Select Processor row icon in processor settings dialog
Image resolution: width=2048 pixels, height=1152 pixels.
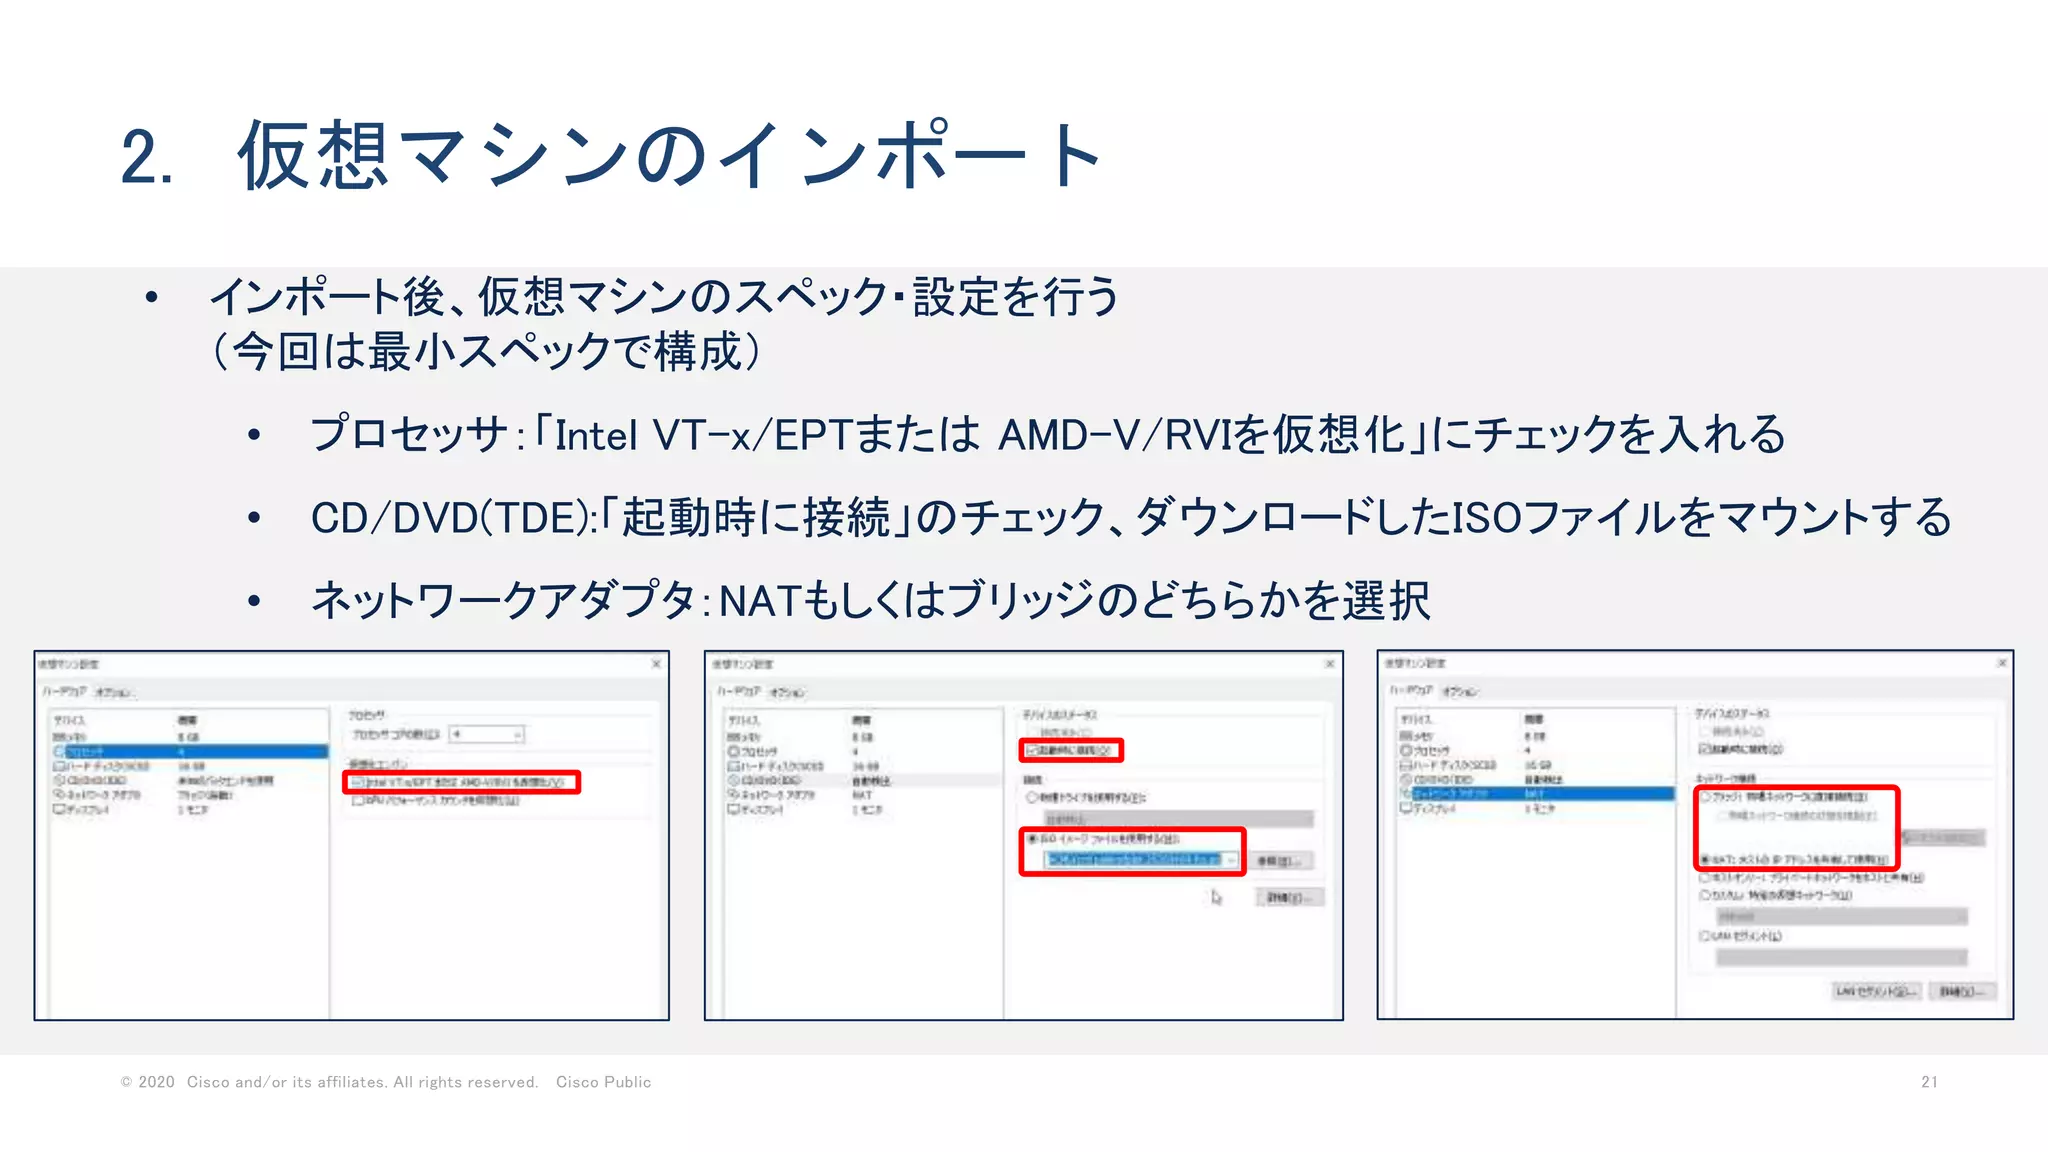pos(60,751)
